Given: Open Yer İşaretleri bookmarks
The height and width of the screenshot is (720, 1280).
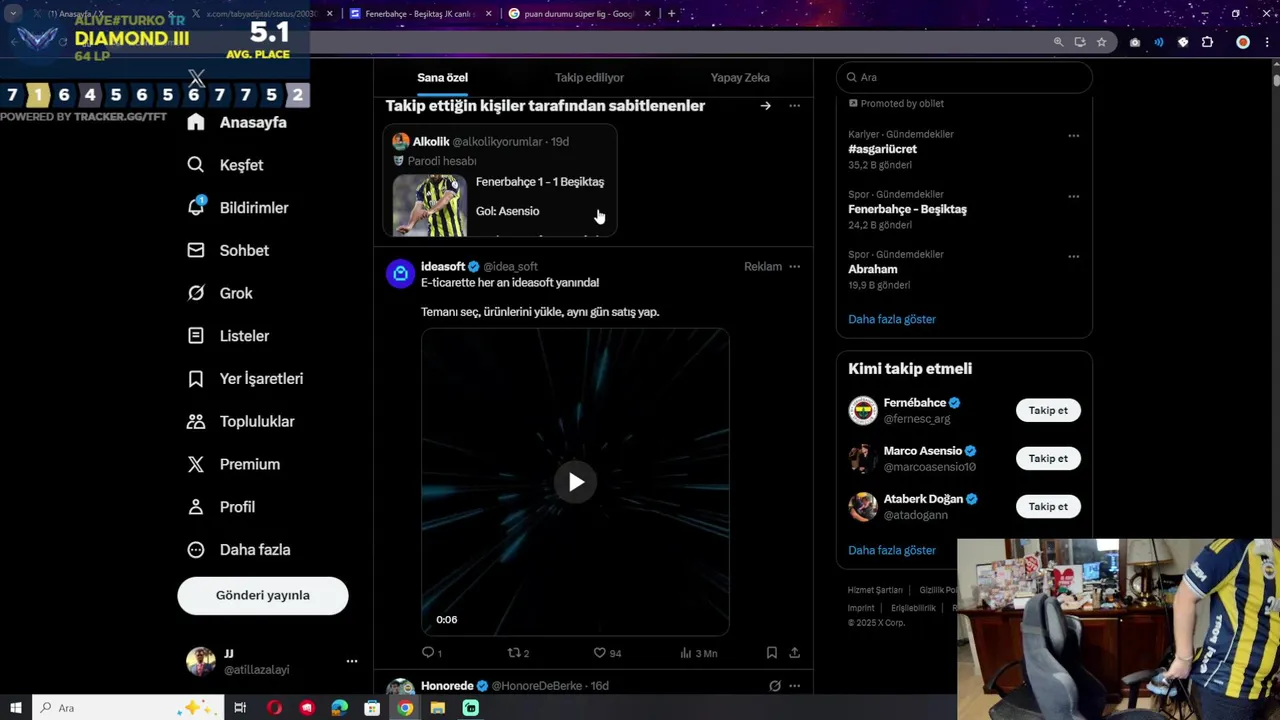Looking at the screenshot, I should (x=245, y=379).
